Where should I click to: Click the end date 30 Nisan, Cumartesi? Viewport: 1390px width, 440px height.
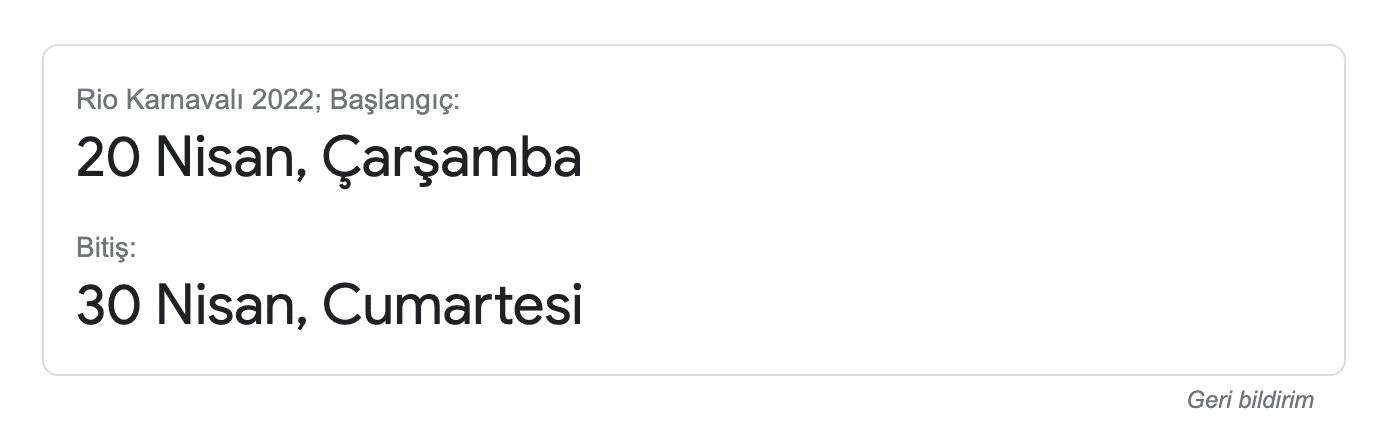(328, 305)
